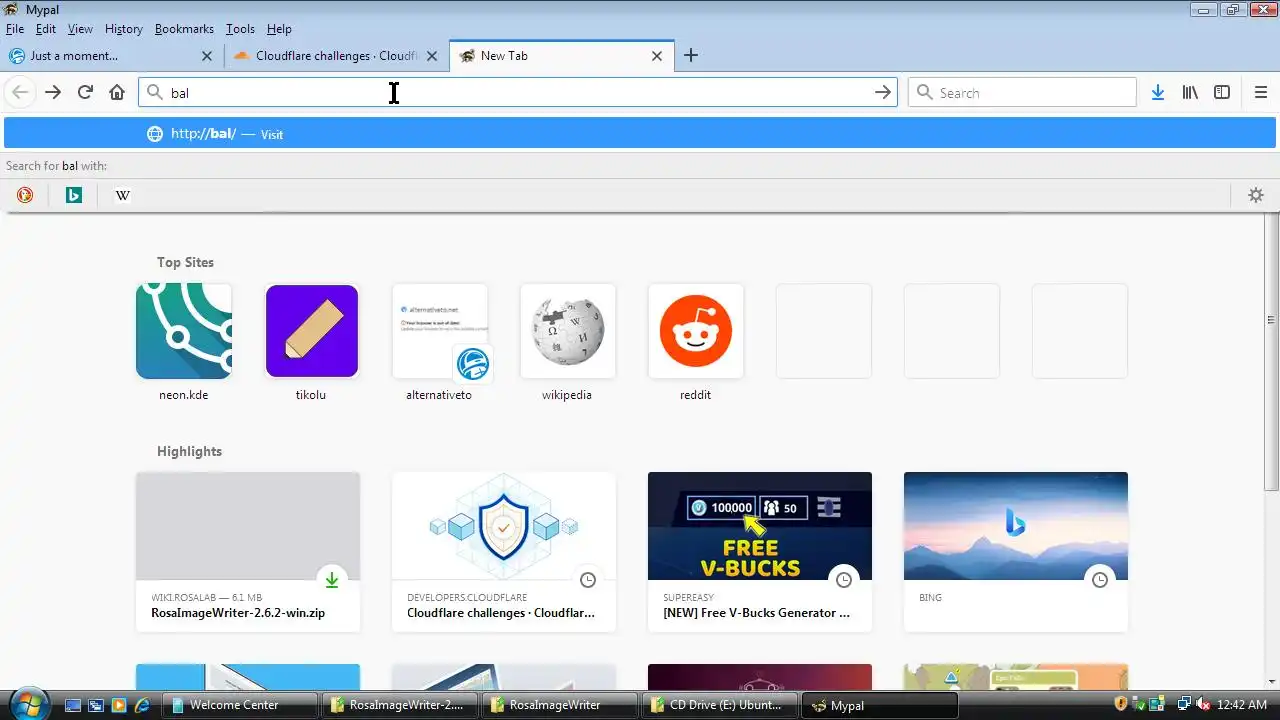Image resolution: width=1280 pixels, height=720 pixels.
Task: Close the 'Just a moment...' tab
Action: [x=207, y=56]
